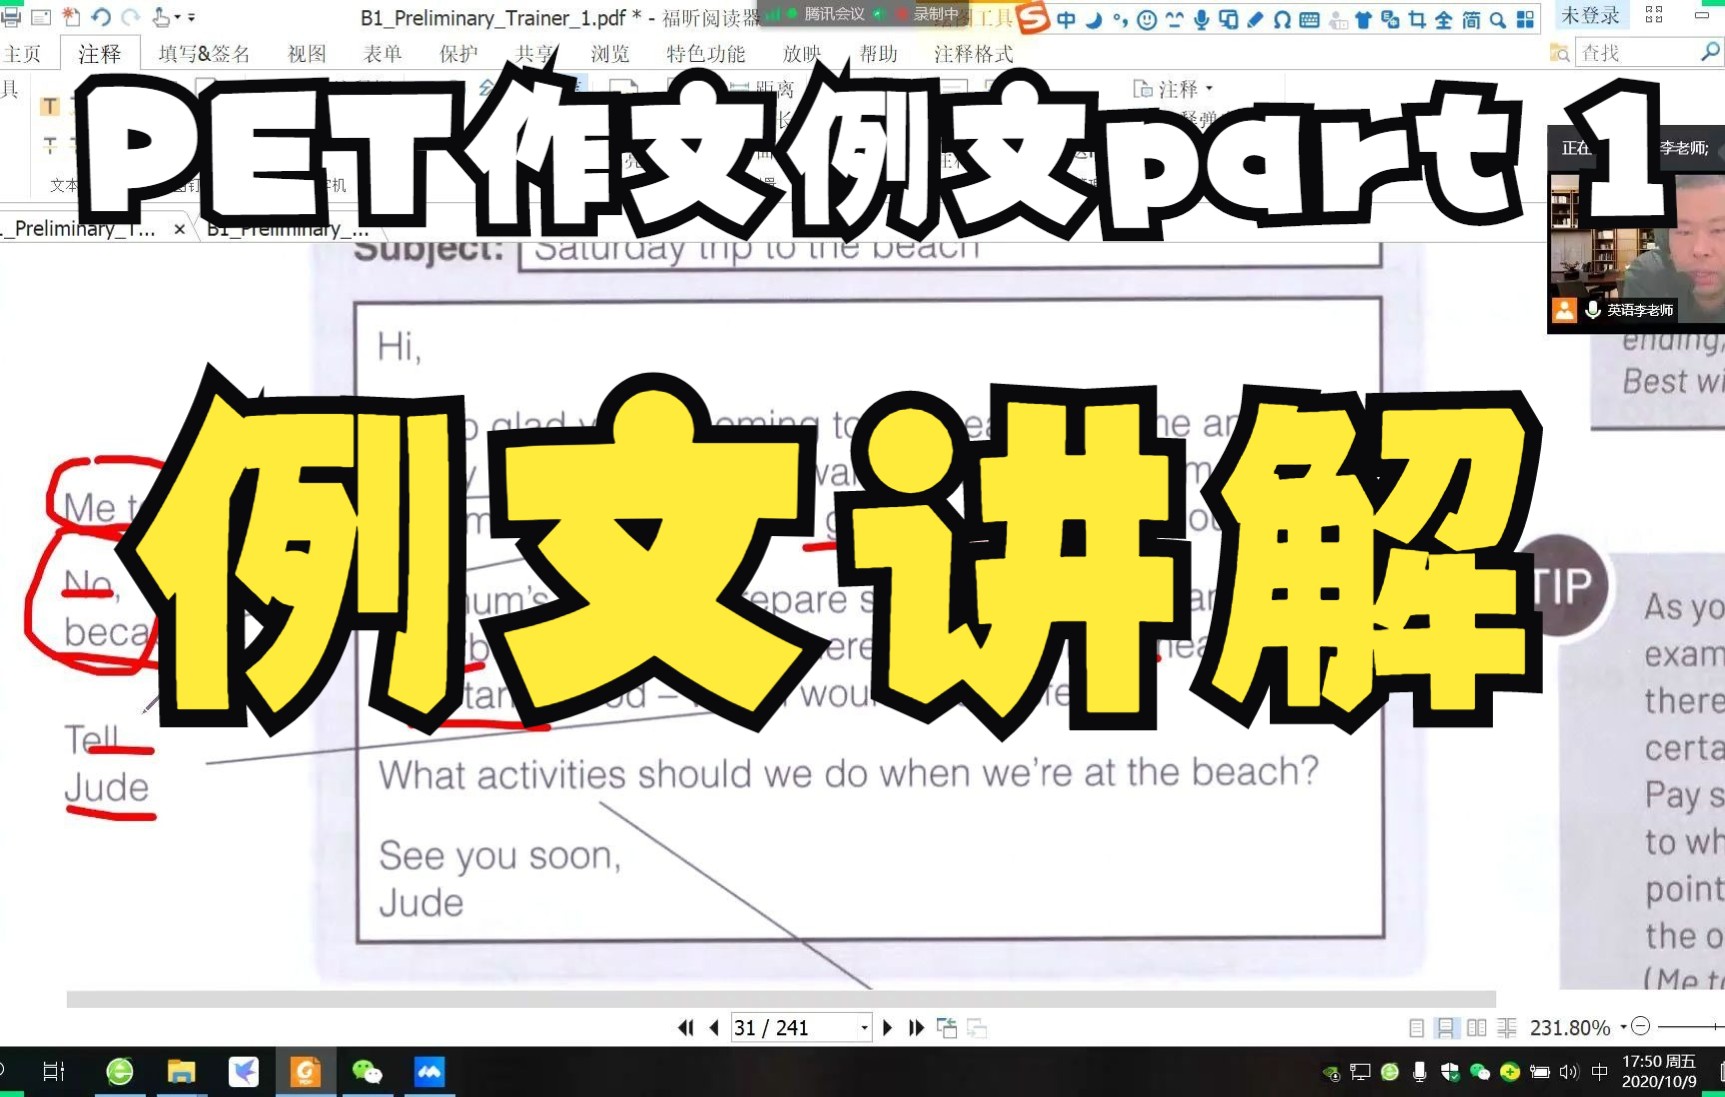Open the 注释 ribbon tab
This screenshot has height=1097, width=1725.
click(x=99, y=53)
